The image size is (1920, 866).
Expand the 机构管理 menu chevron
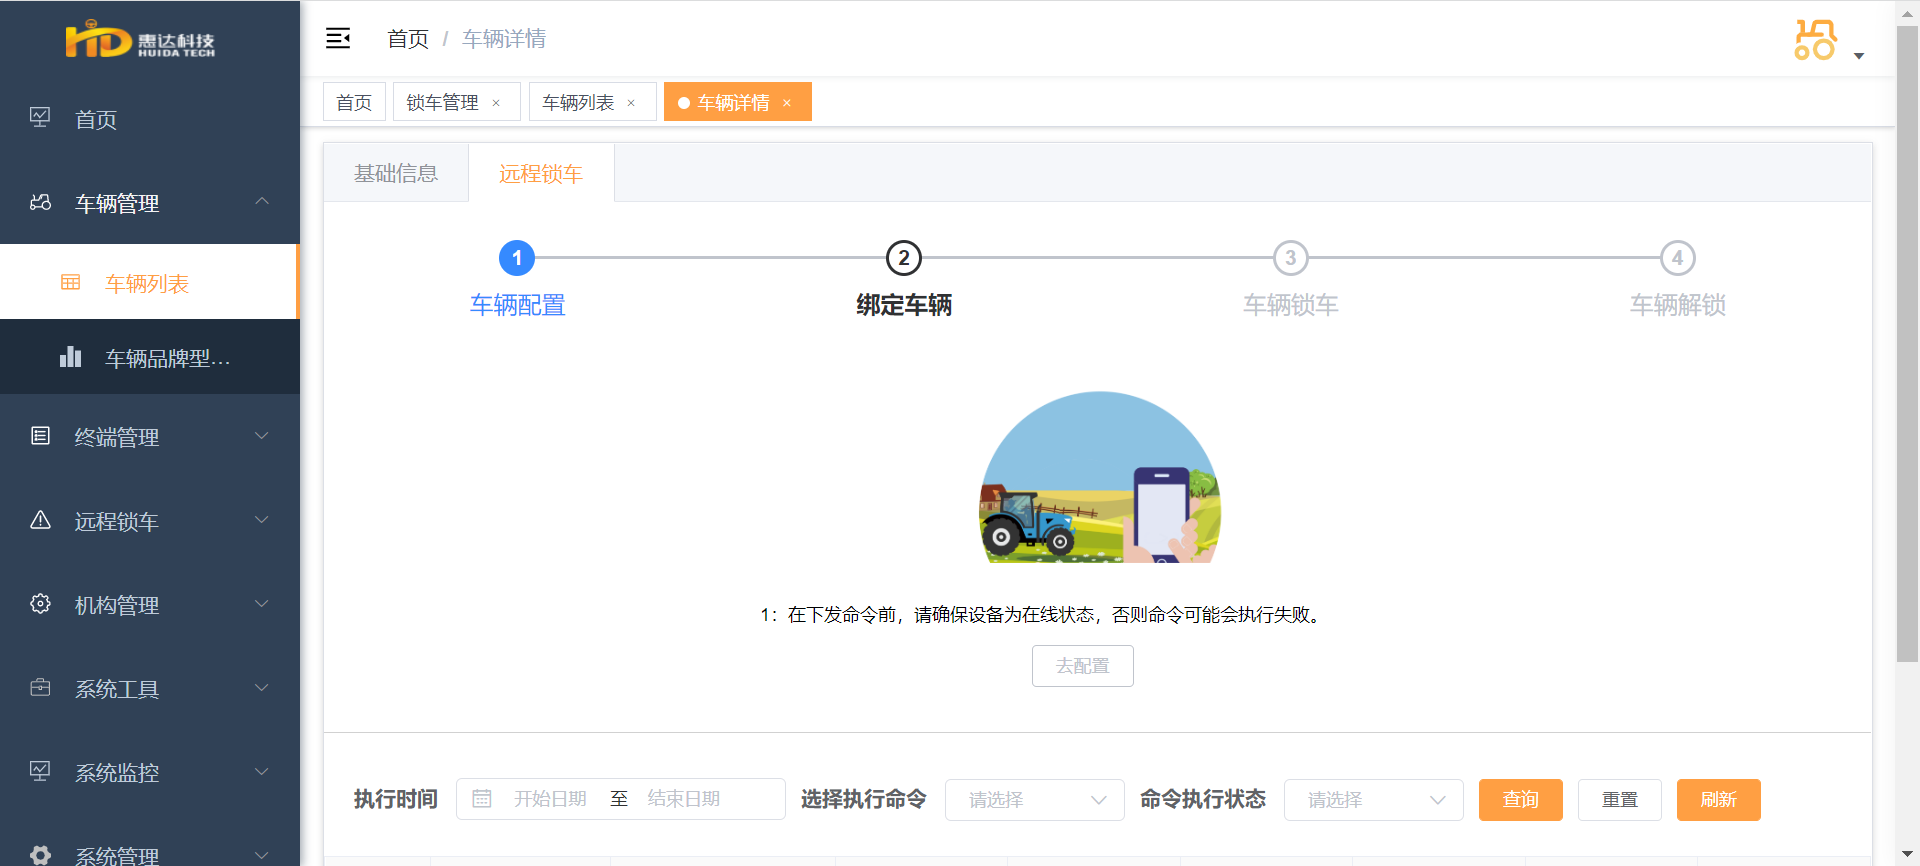tap(262, 603)
